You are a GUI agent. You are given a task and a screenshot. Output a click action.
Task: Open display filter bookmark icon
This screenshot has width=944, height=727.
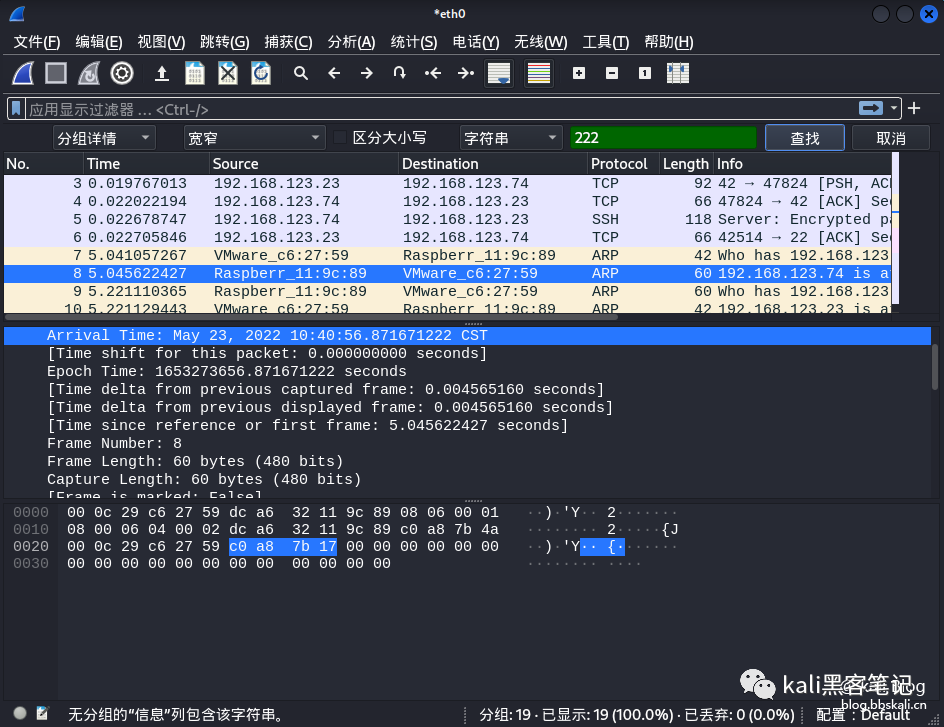[16, 109]
